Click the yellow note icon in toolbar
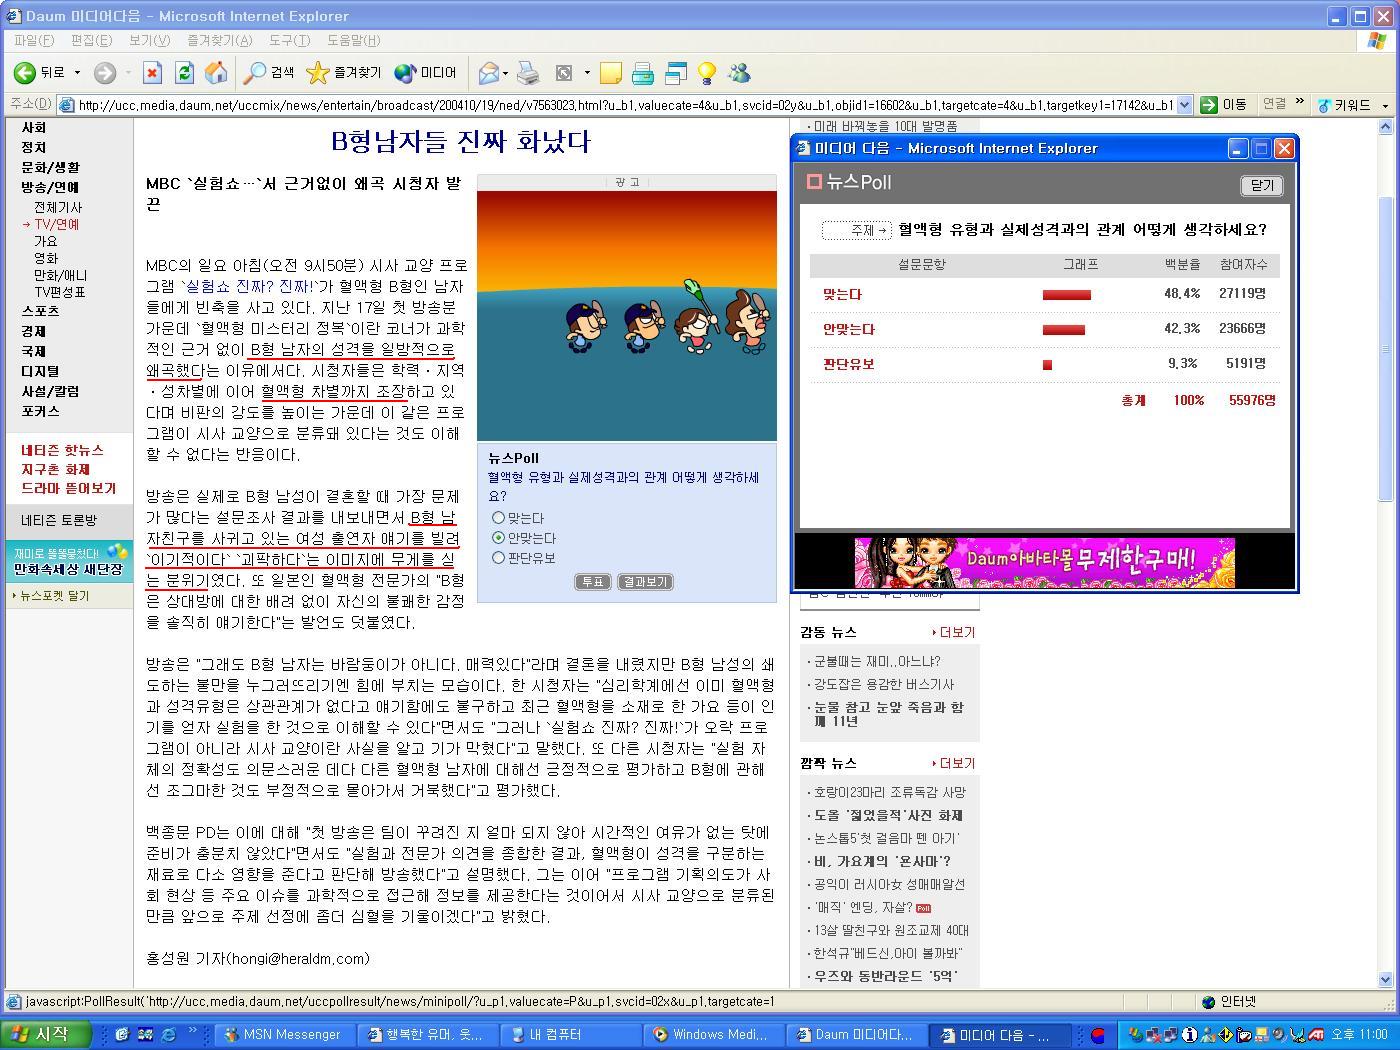The image size is (1400, 1050). tap(610, 72)
